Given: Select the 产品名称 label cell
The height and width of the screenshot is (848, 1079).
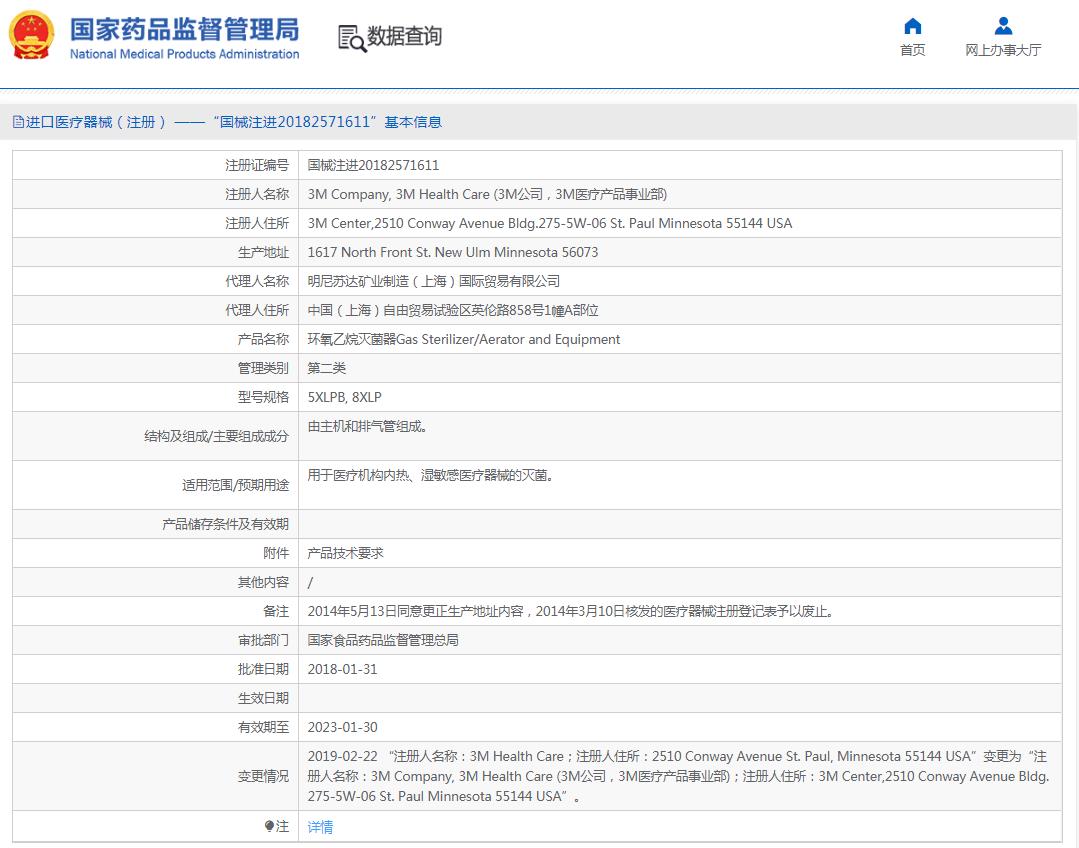Looking at the screenshot, I should (x=156, y=339).
